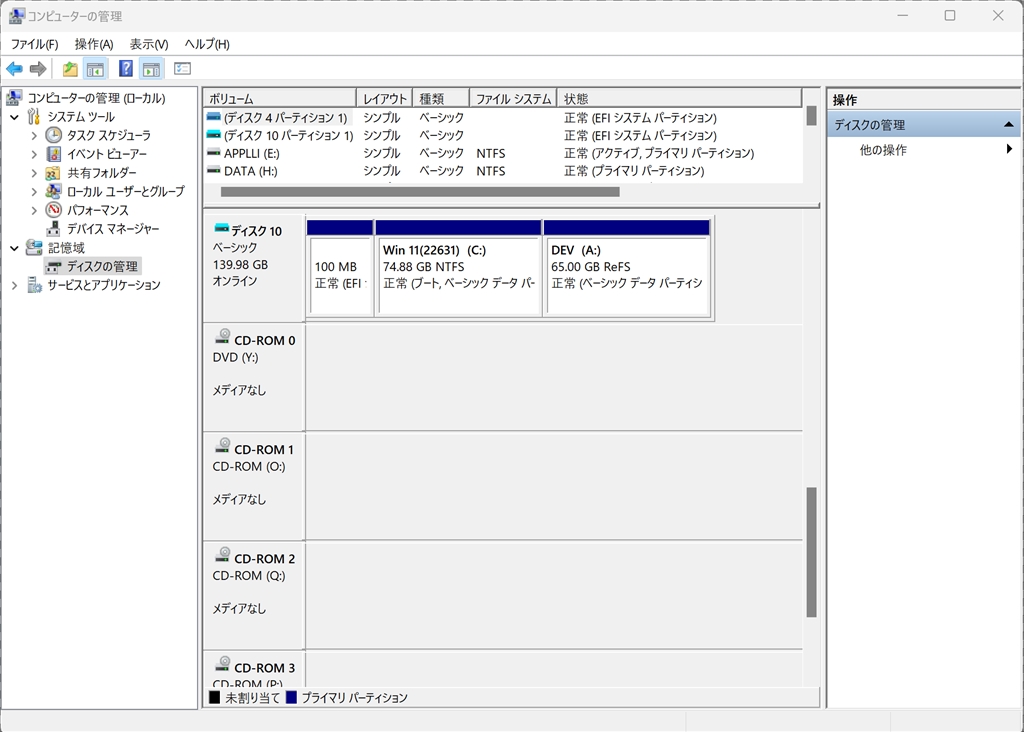Open the 操作(A) menu
This screenshot has width=1024, height=732.
(x=94, y=44)
